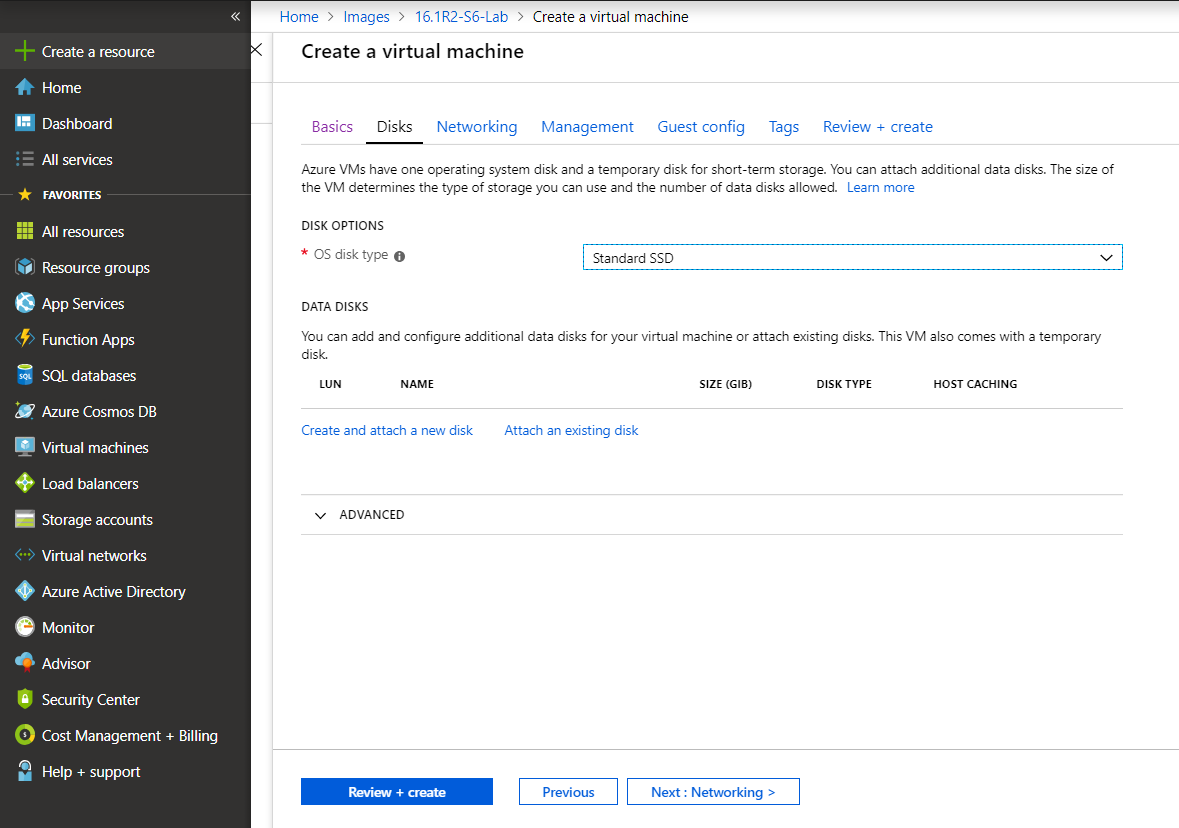This screenshot has height=828, width=1179.
Task: Click the DATA DISKS heading
Action: point(335,307)
